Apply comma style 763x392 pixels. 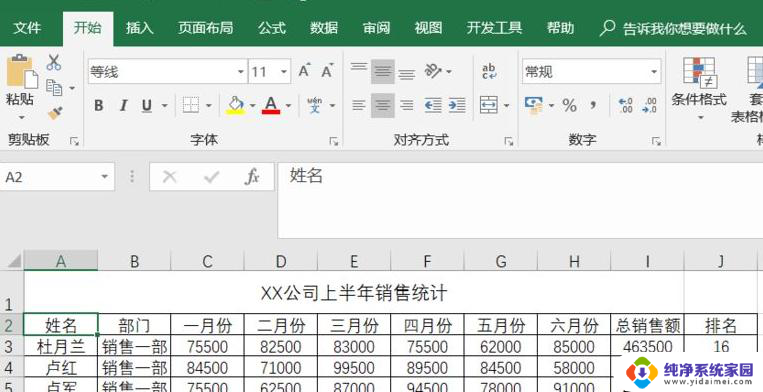coord(593,105)
